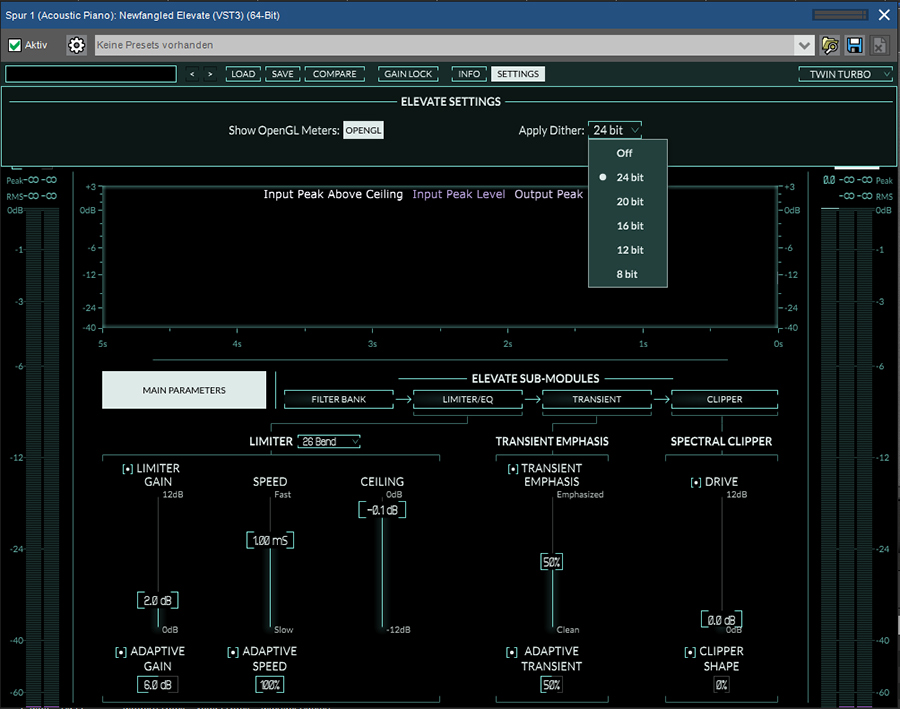Toggle the Clipper Shape link button
The image size is (900, 709).
690,652
